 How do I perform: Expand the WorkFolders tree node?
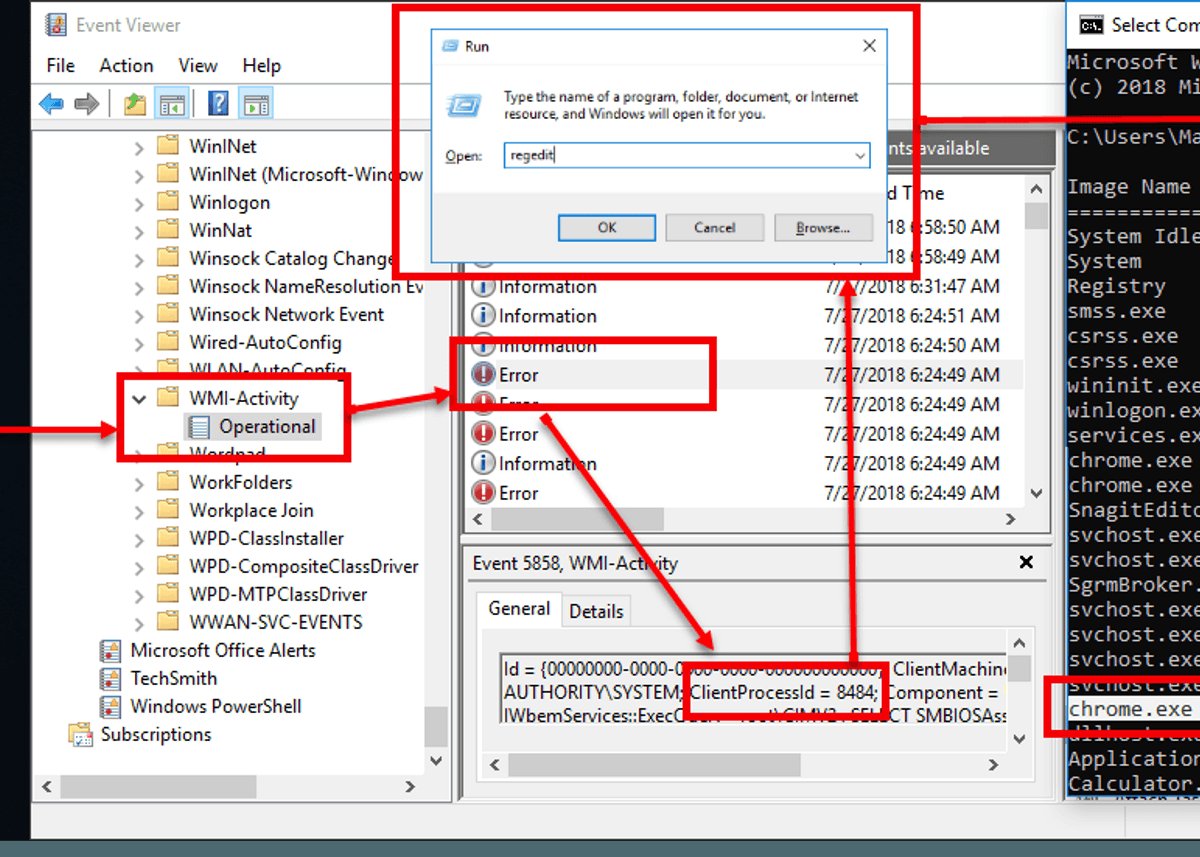[x=139, y=482]
